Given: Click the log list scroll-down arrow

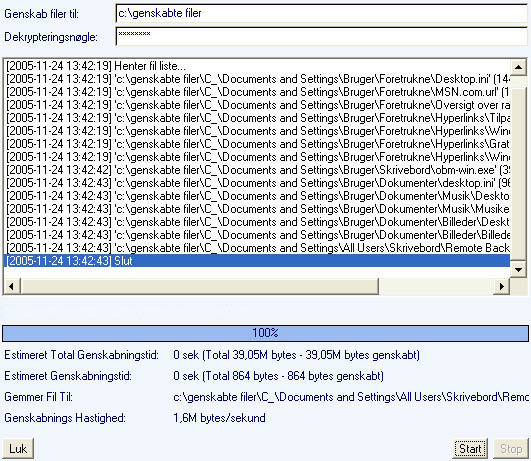Looking at the screenshot, I should (x=518, y=269).
